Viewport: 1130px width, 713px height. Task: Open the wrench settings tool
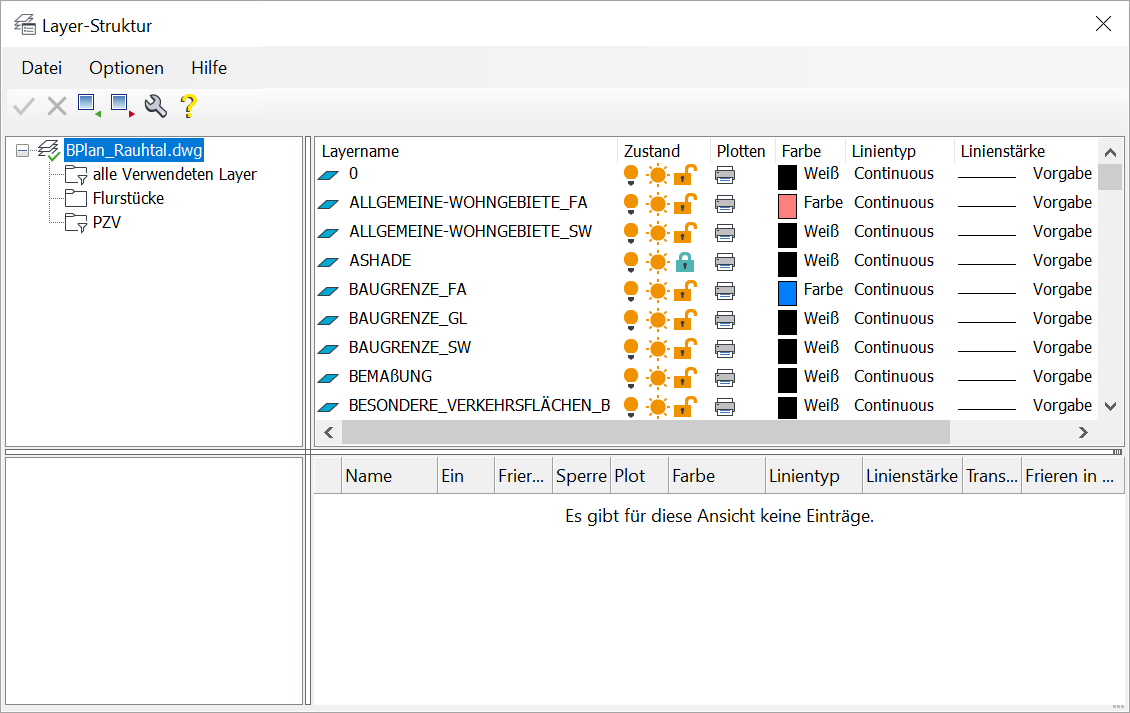(x=155, y=105)
